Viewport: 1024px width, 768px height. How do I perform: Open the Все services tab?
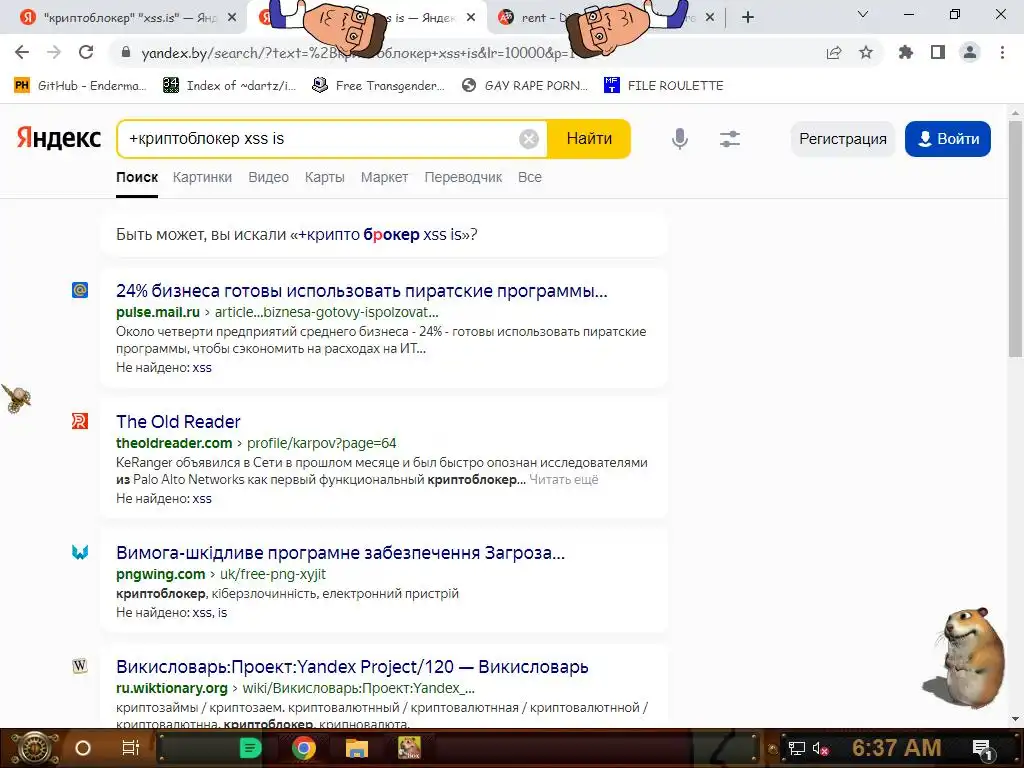click(x=530, y=177)
